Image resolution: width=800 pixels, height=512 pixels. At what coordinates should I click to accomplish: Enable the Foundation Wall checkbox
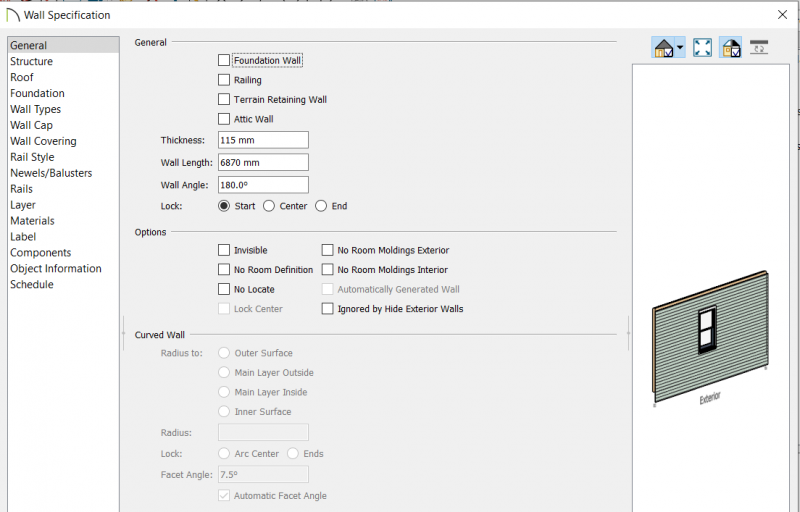pyautogui.click(x=224, y=60)
